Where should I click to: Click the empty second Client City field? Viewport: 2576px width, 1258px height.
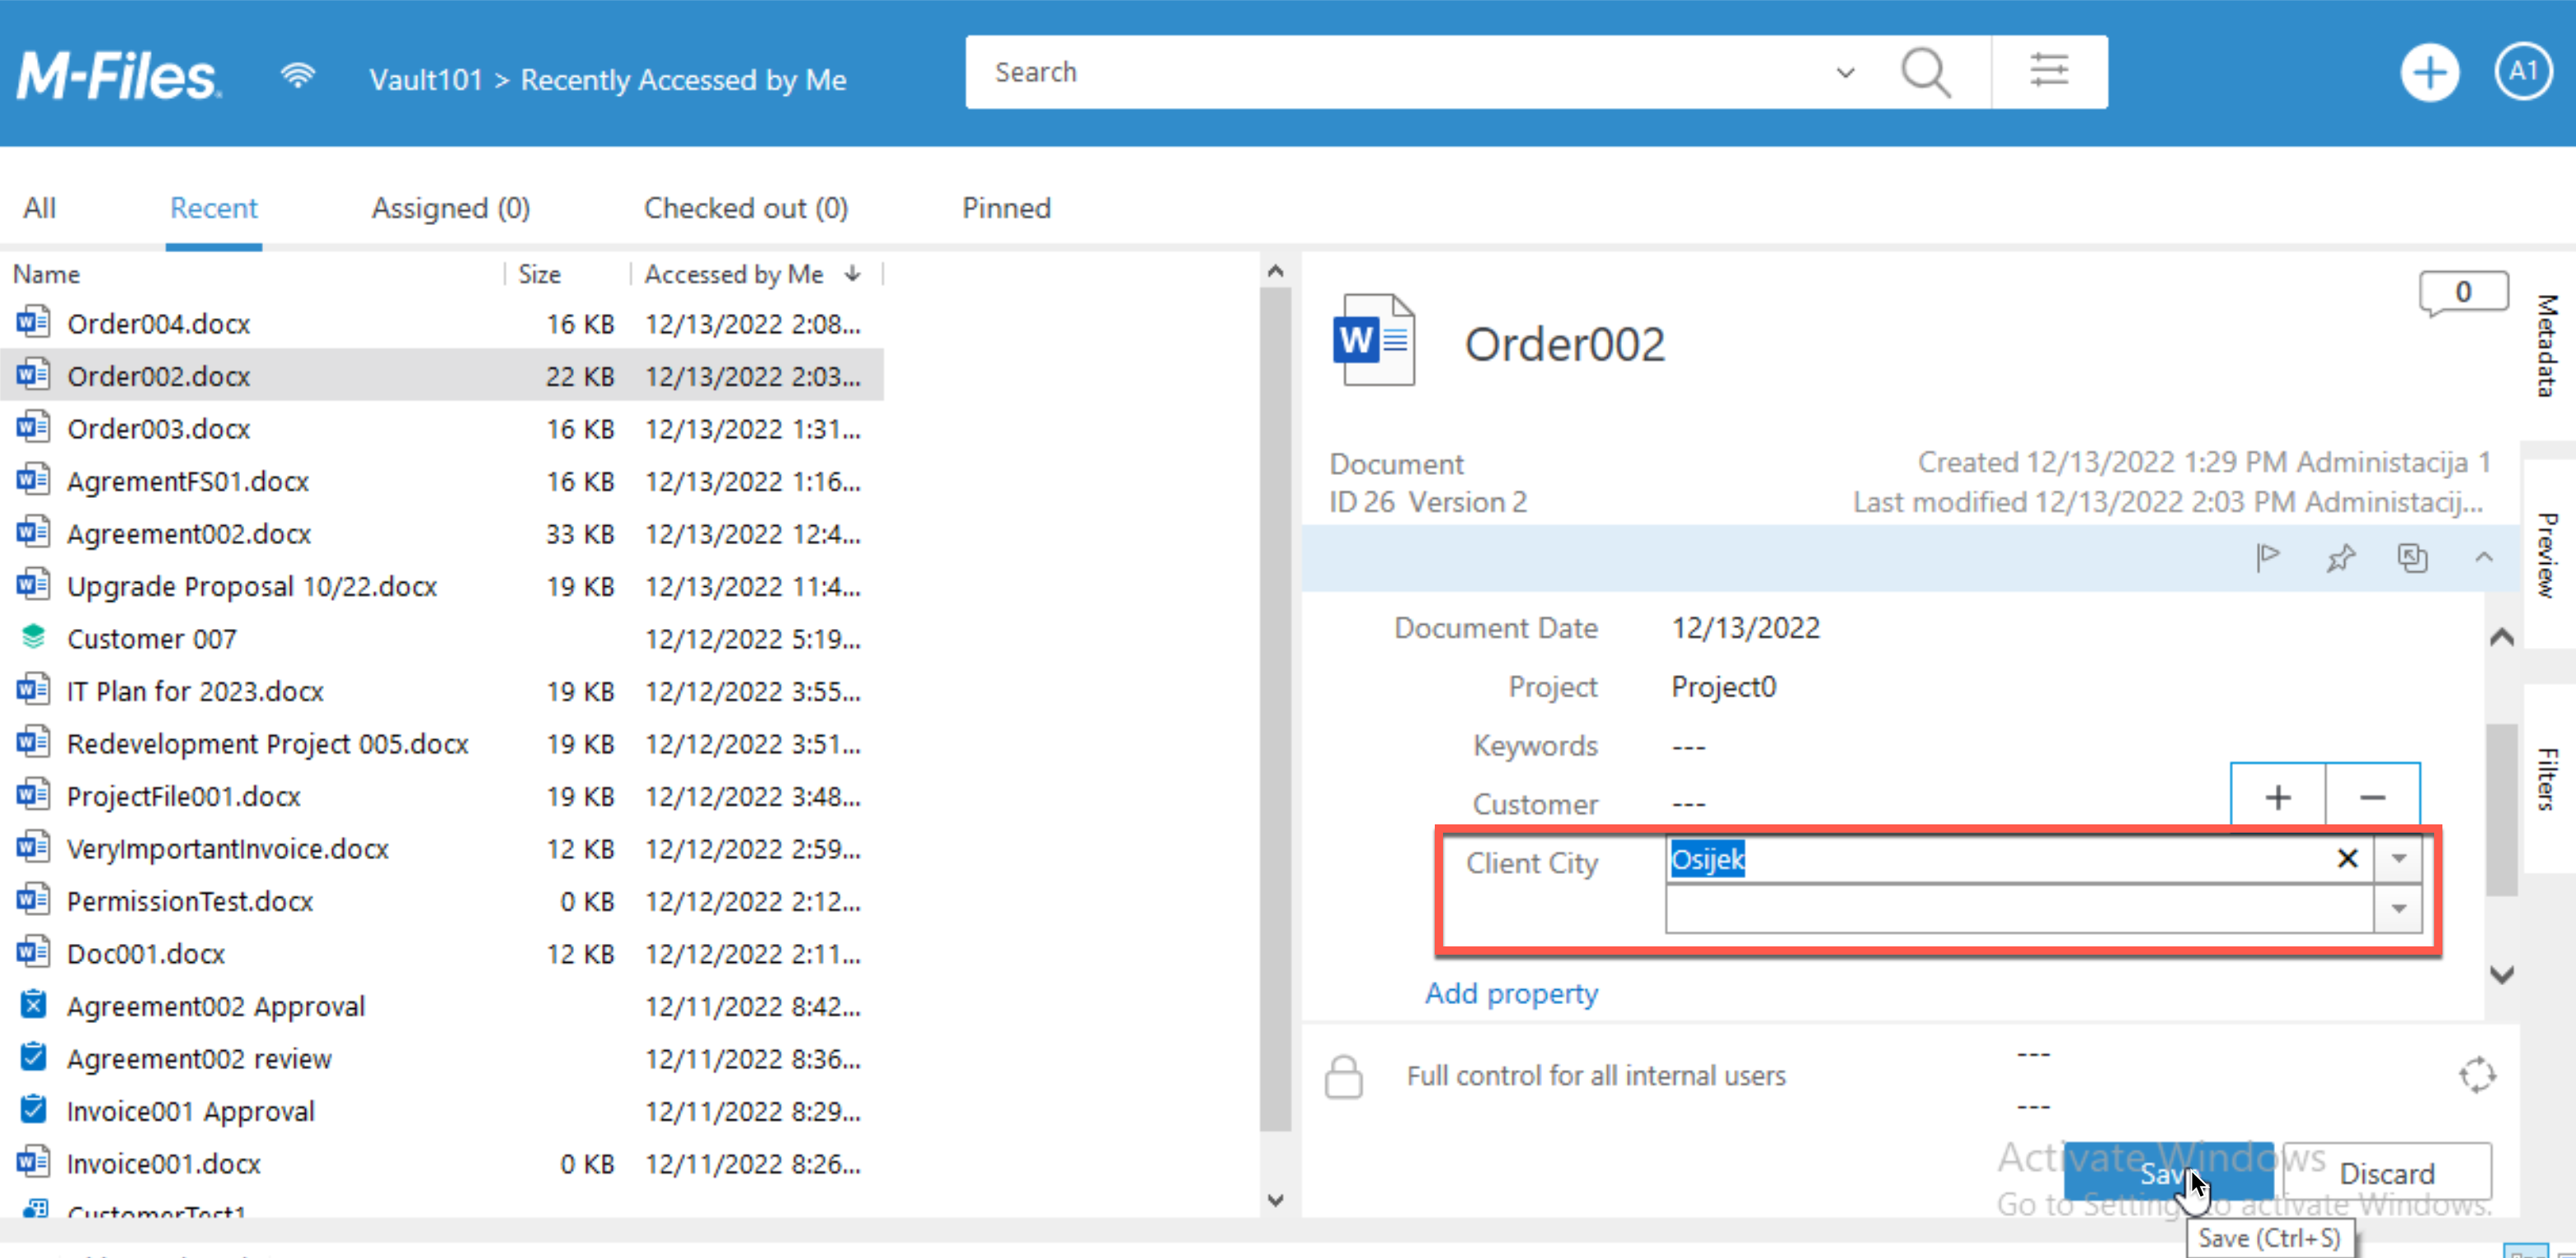[2019, 909]
